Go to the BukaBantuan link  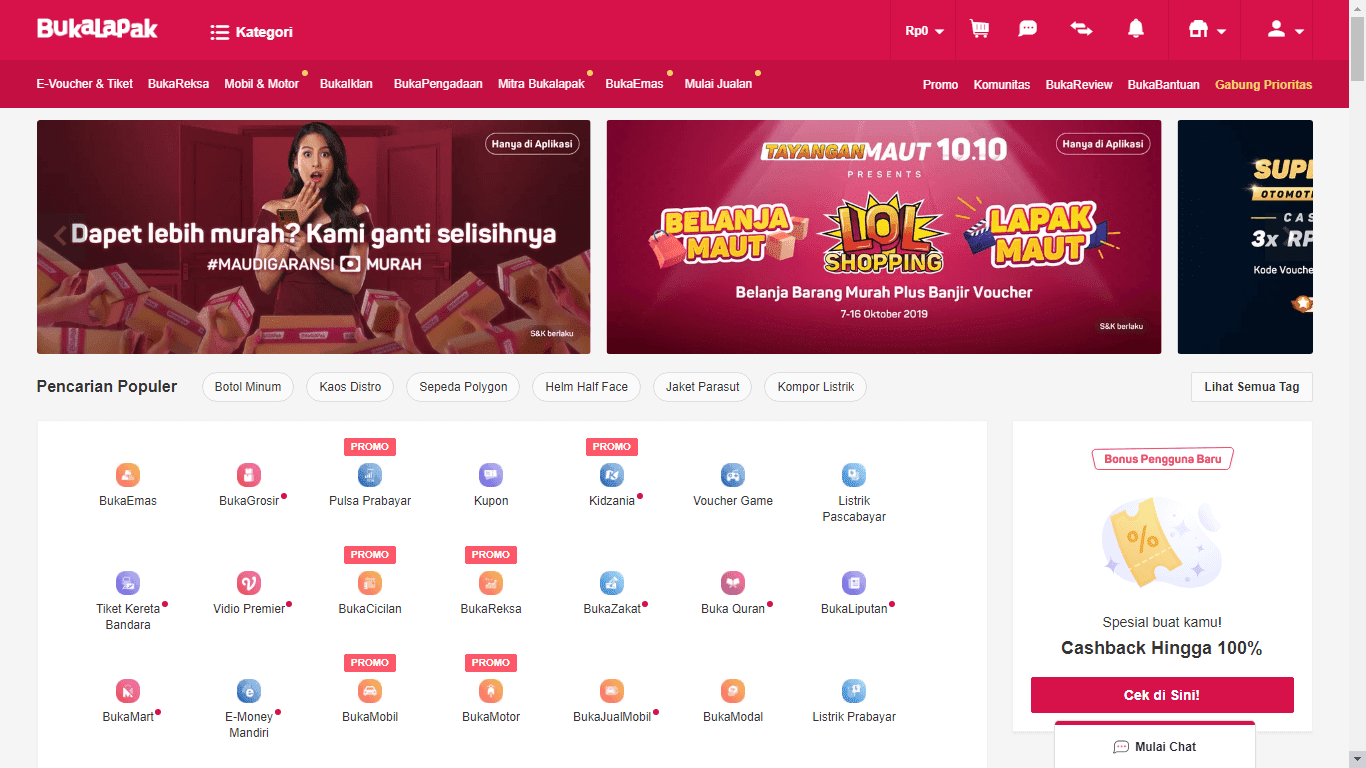click(x=1163, y=85)
